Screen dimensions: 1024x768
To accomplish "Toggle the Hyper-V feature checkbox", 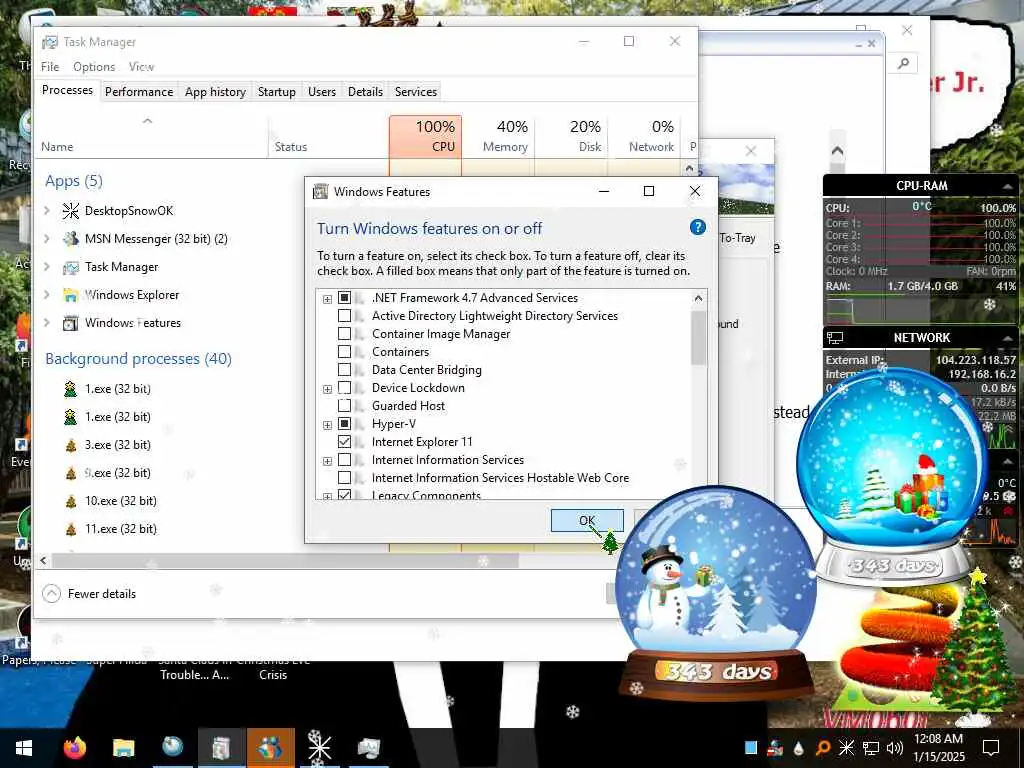I will click(344, 424).
